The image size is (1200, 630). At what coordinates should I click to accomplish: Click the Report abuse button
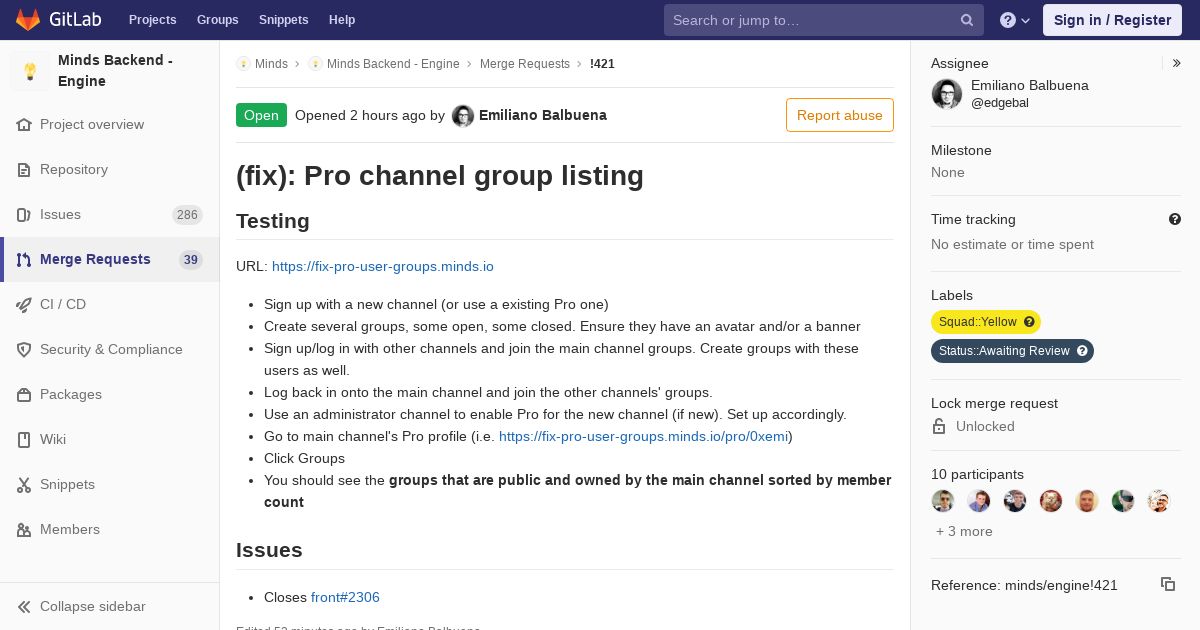tap(840, 115)
